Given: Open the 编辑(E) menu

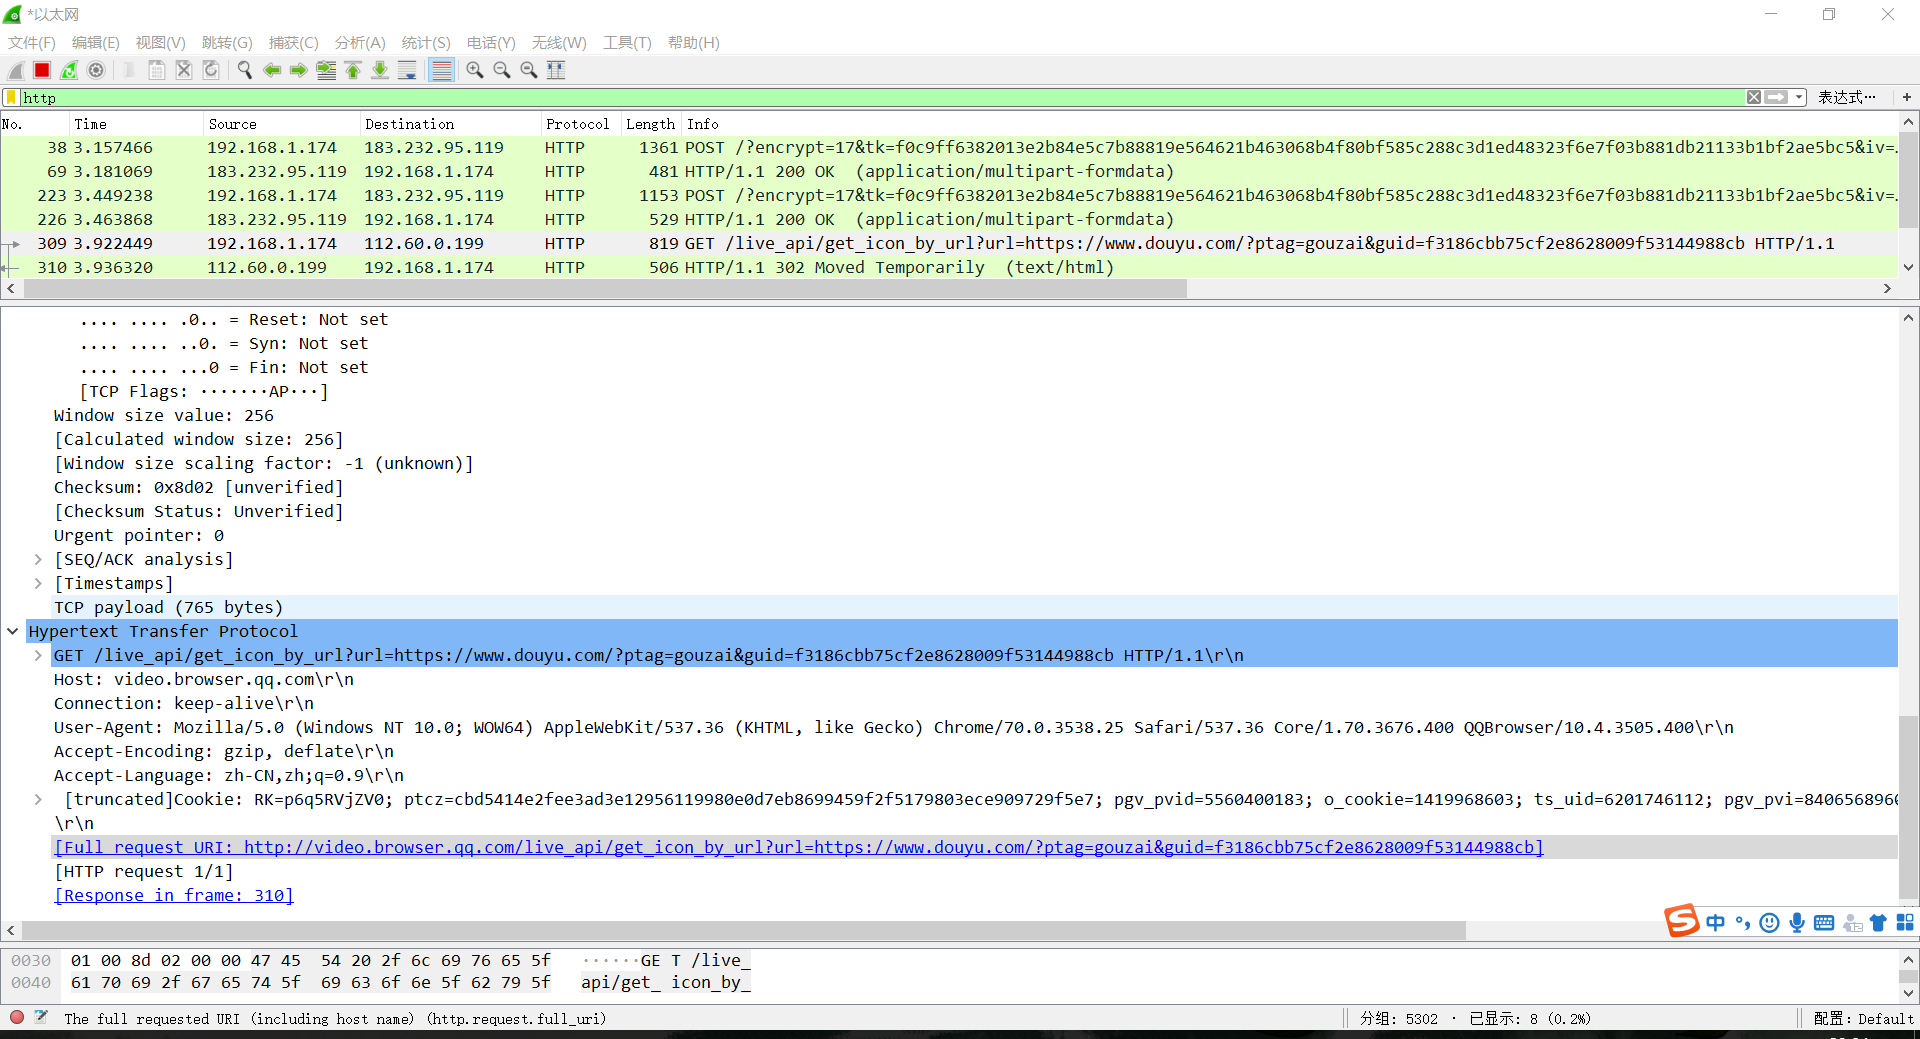Looking at the screenshot, I should [x=96, y=42].
